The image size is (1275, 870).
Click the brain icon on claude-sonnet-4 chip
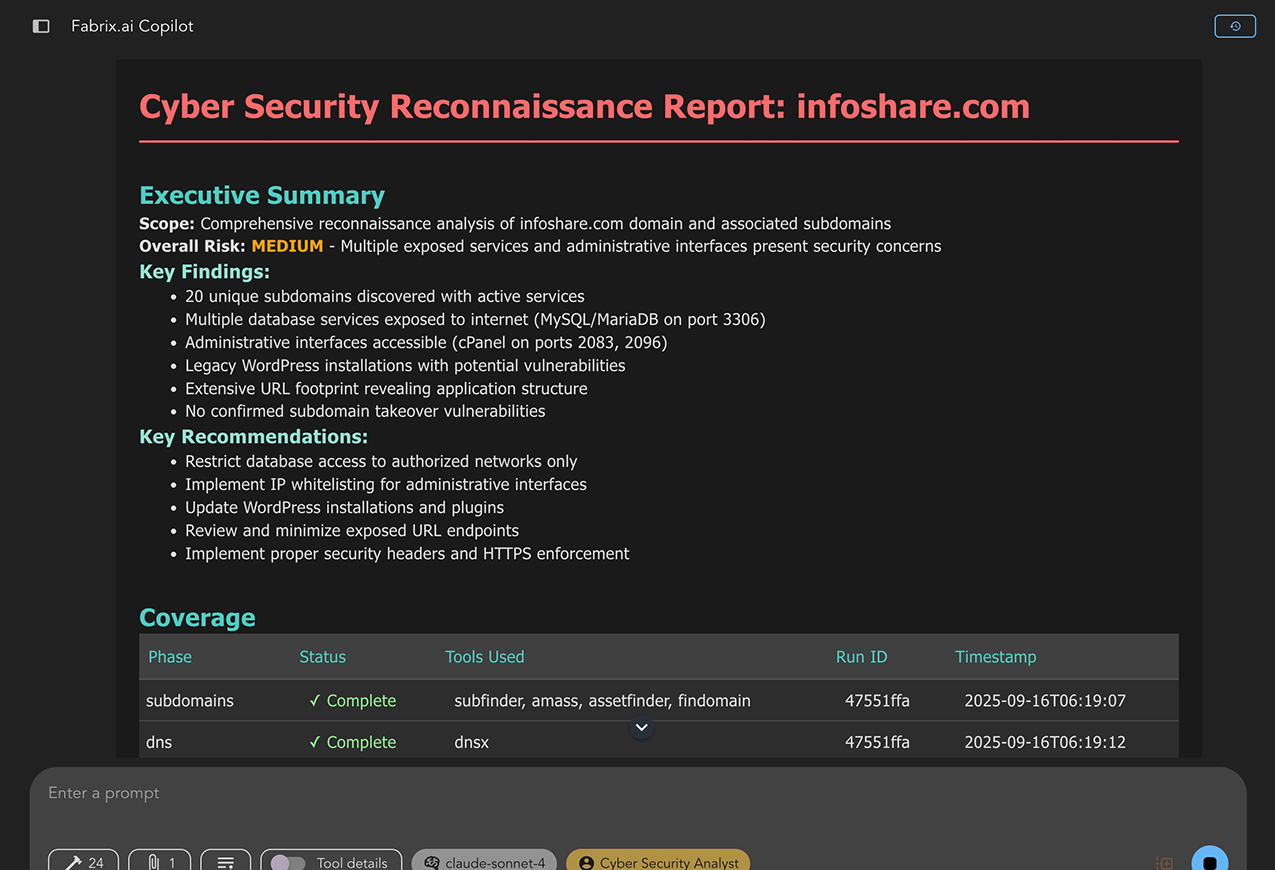click(432, 862)
